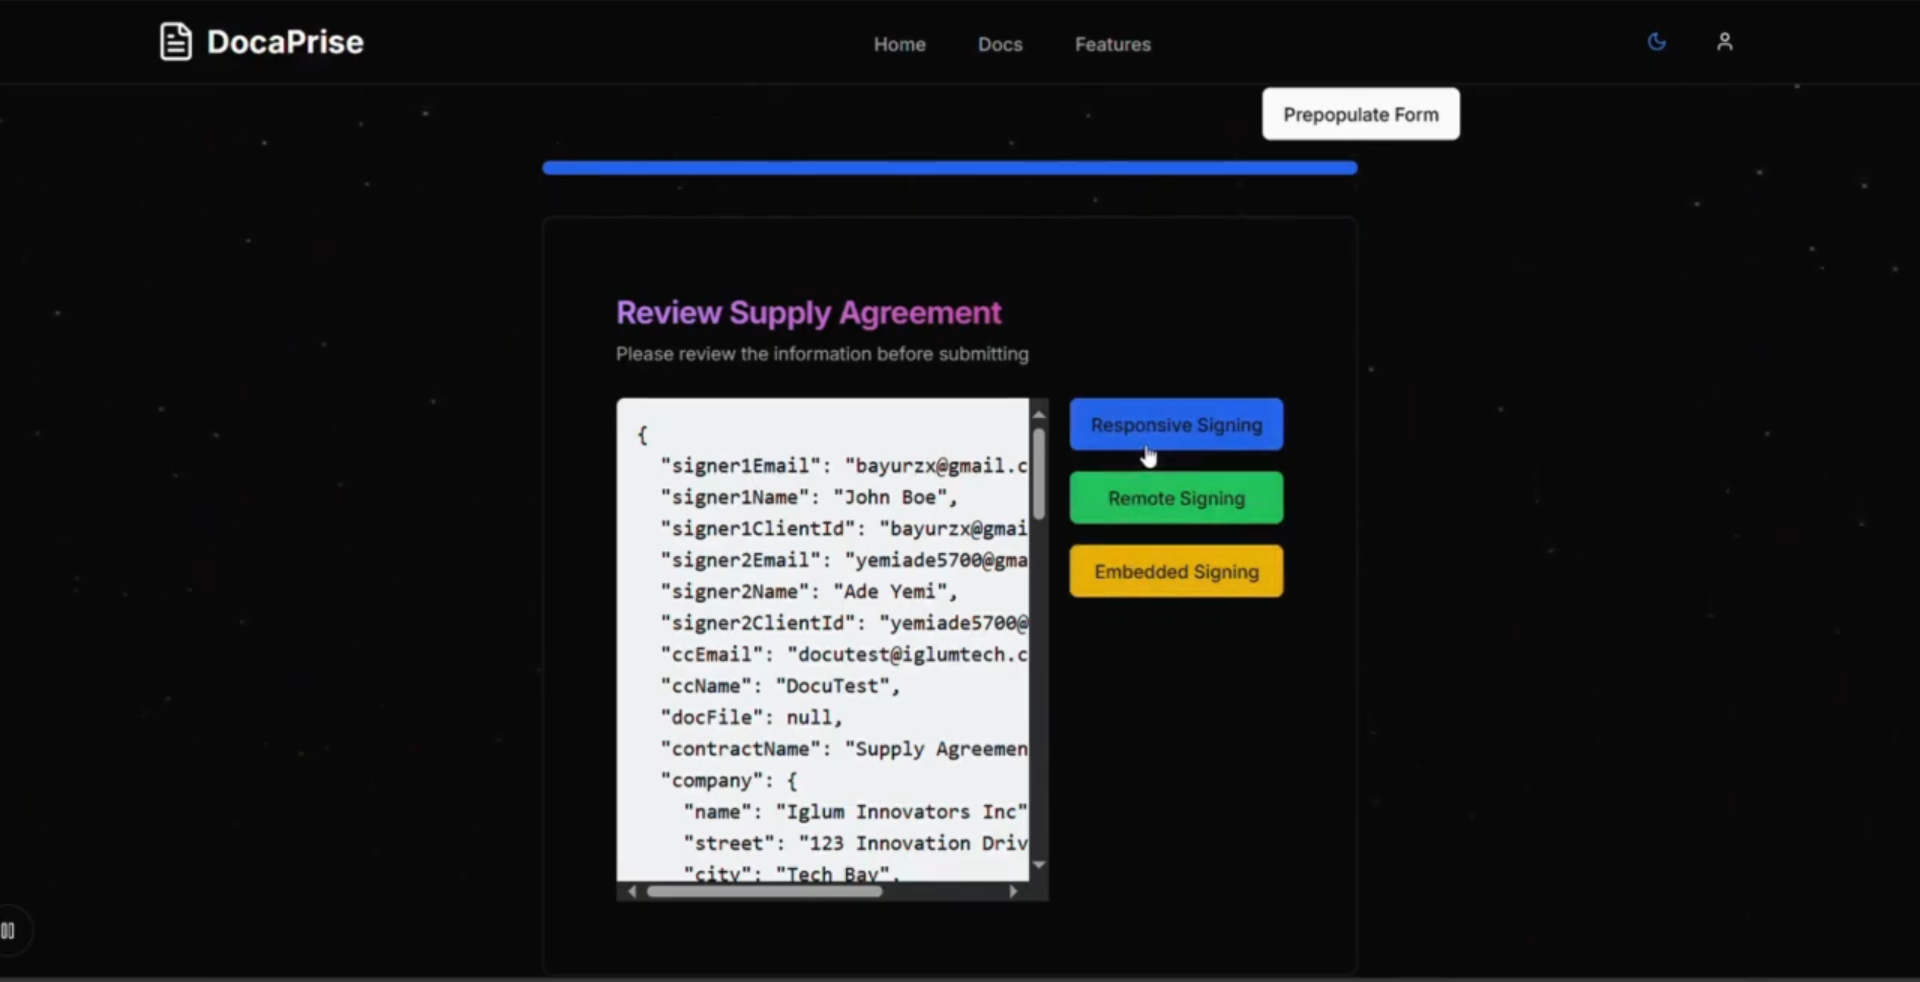Click the JSON panel scroll-down arrow
The width and height of the screenshot is (1920, 982).
[1039, 865]
